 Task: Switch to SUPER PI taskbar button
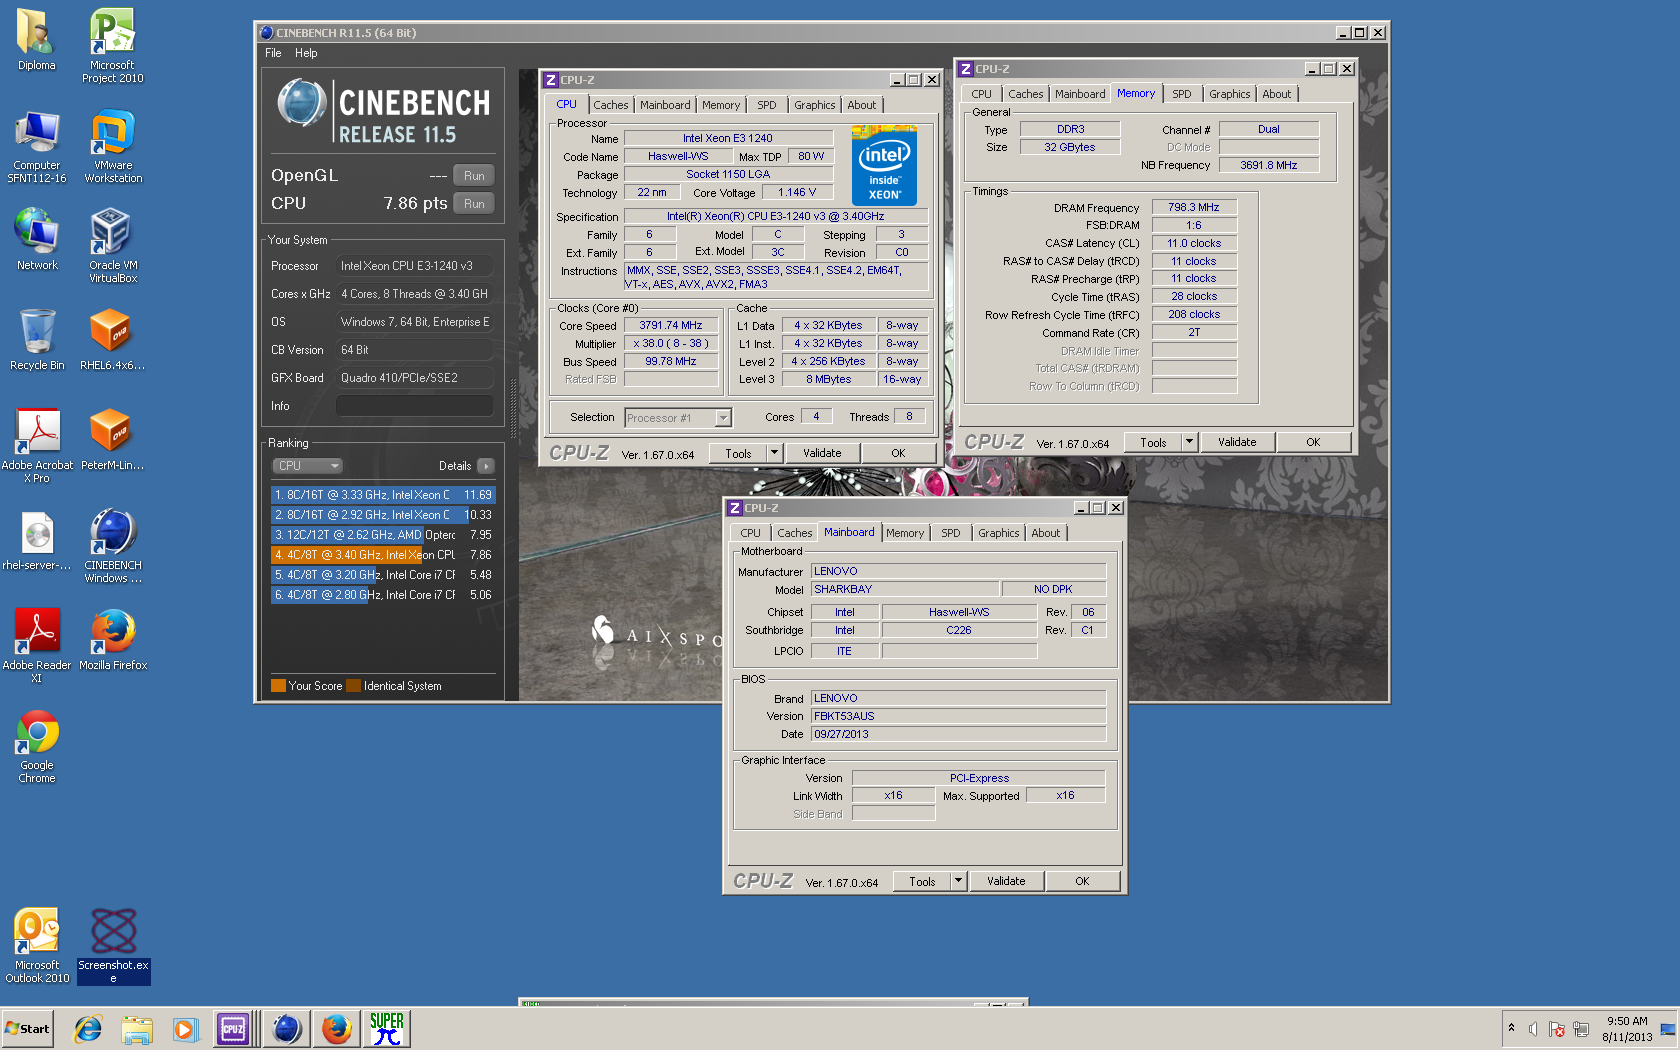click(x=387, y=1029)
